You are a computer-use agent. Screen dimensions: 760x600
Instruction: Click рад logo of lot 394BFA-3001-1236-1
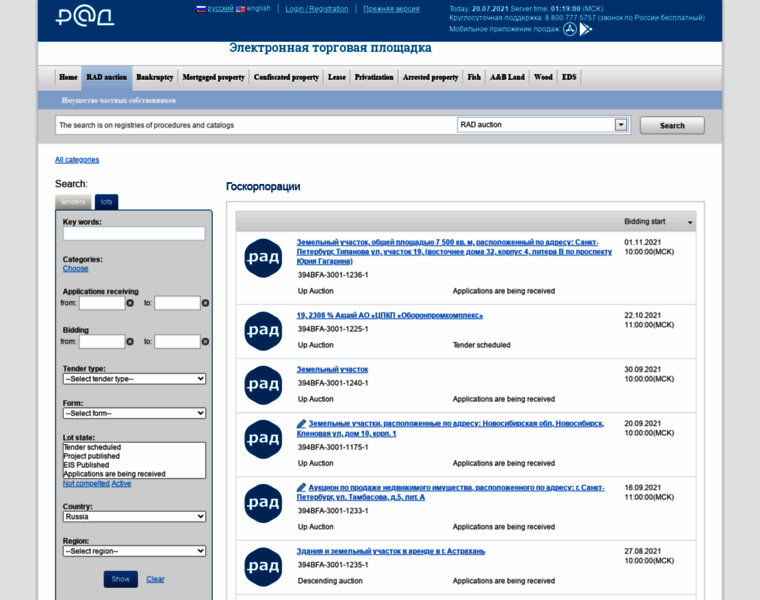click(263, 258)
